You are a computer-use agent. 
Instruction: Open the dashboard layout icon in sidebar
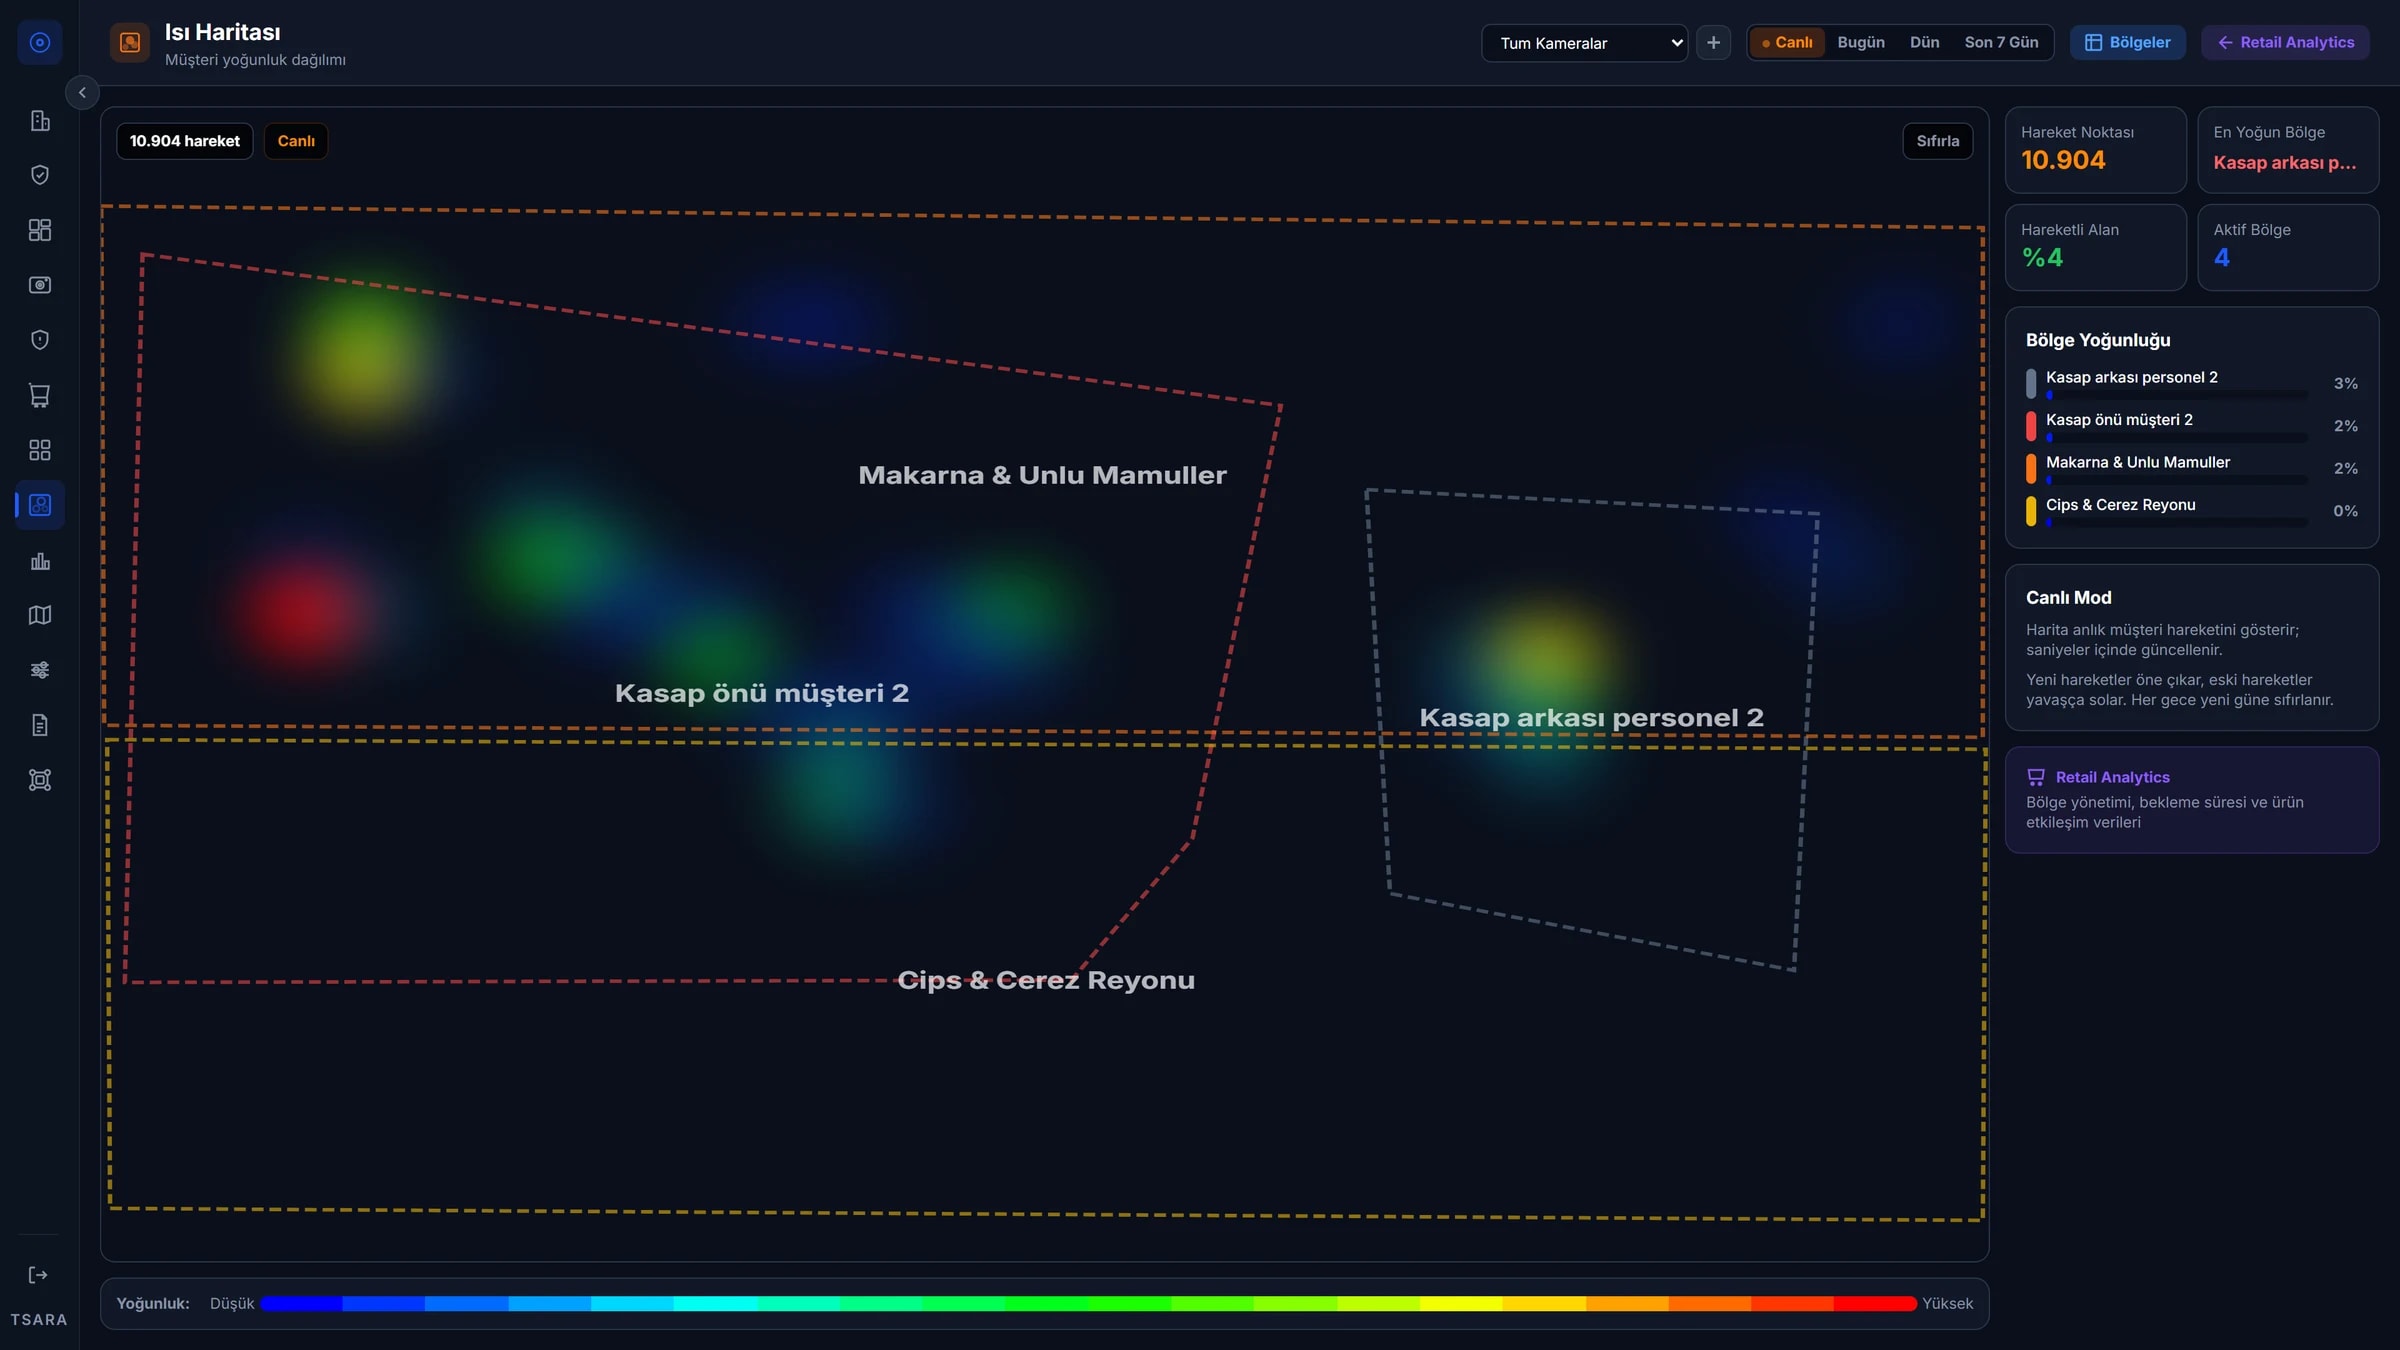[40, 230]
